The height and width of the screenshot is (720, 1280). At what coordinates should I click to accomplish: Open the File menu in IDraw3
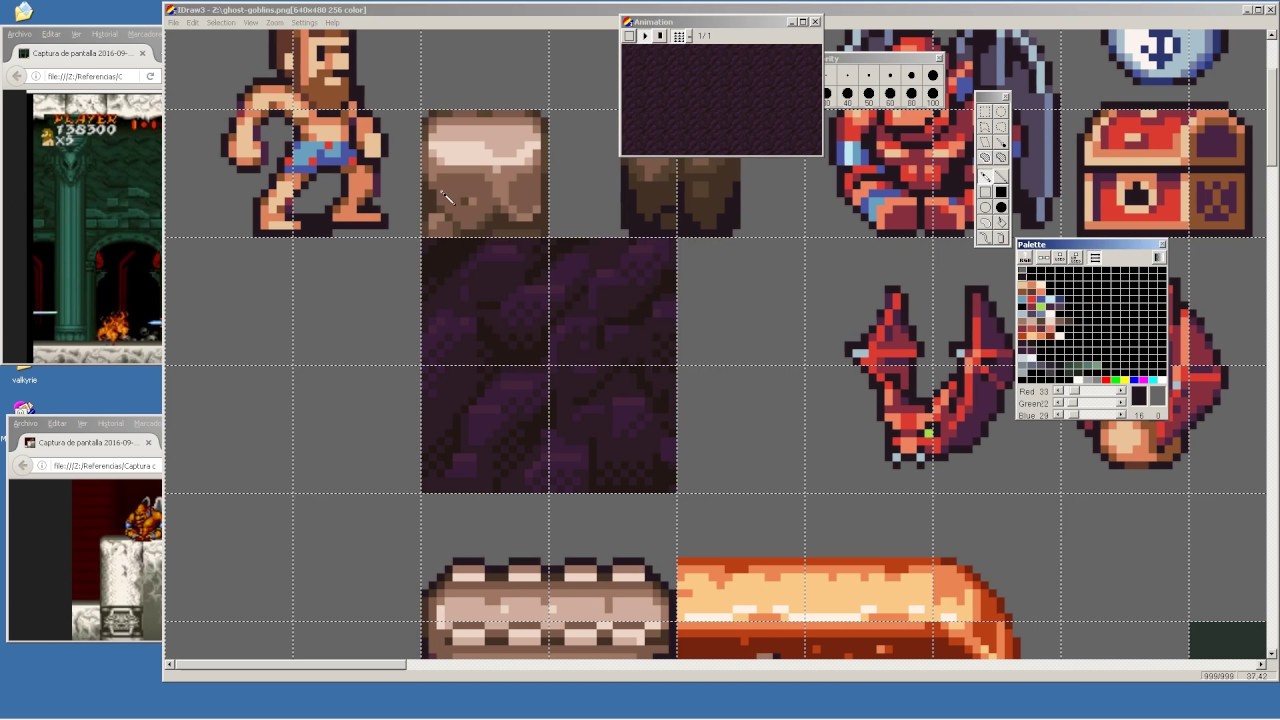174,22
